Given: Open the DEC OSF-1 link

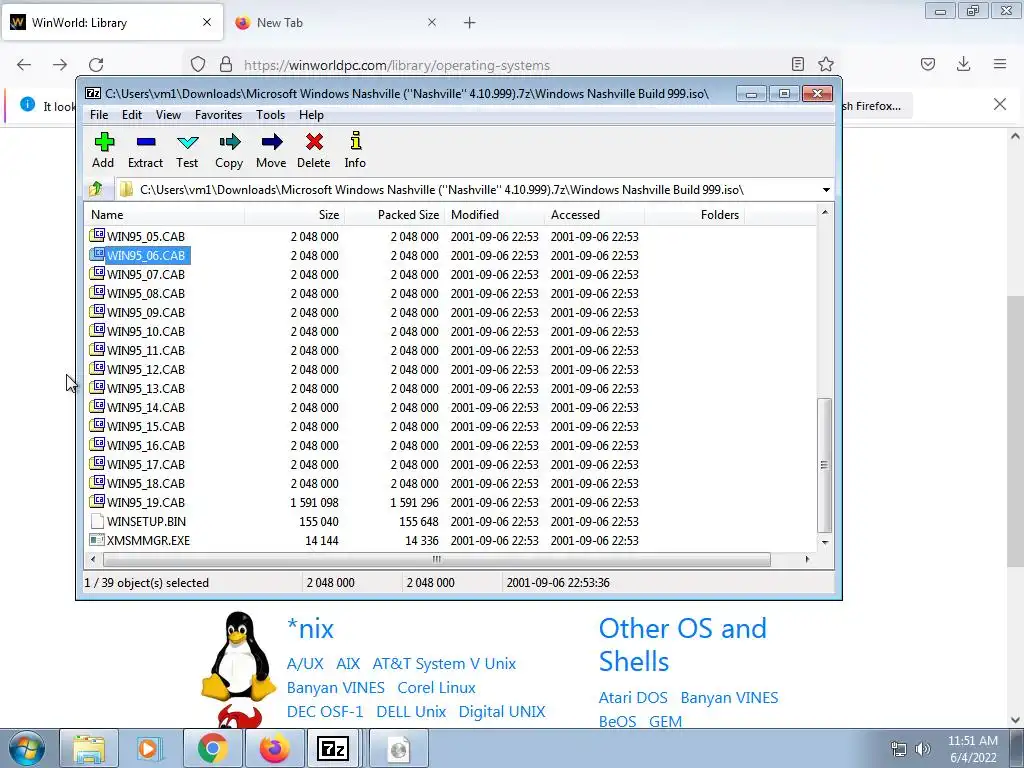Looking at the screenshot, I should tap(325, 712).
